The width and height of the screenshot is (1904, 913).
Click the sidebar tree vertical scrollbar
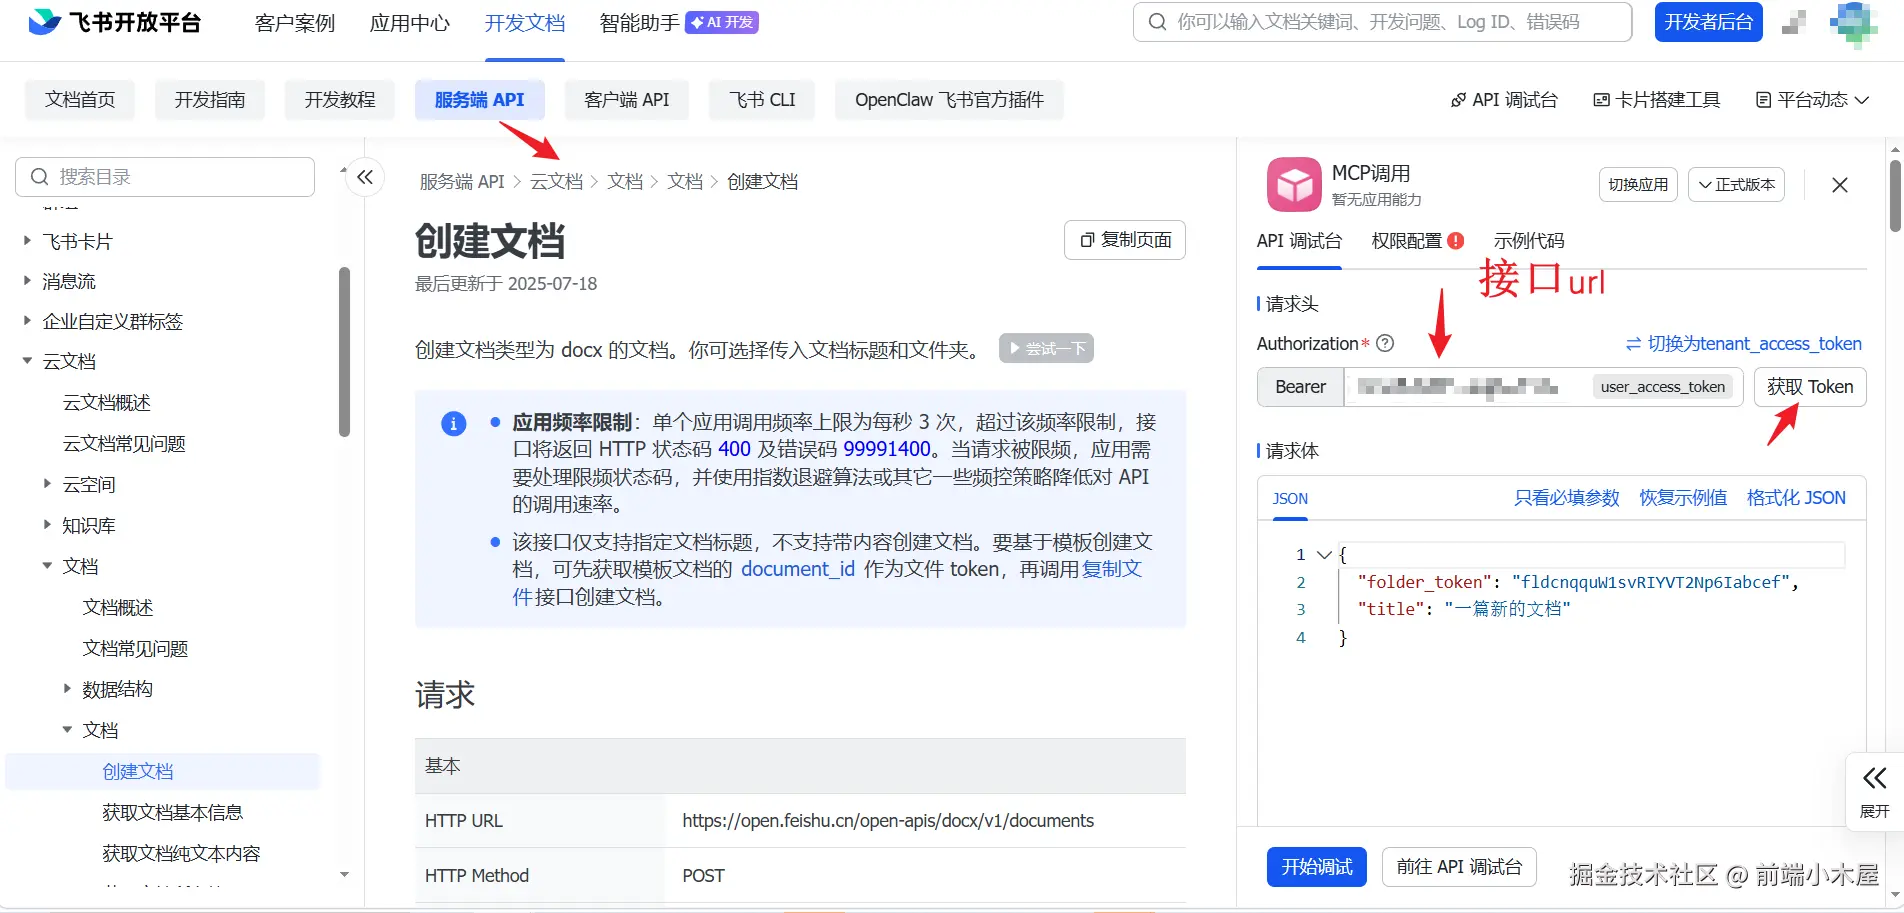pos(344,352)
